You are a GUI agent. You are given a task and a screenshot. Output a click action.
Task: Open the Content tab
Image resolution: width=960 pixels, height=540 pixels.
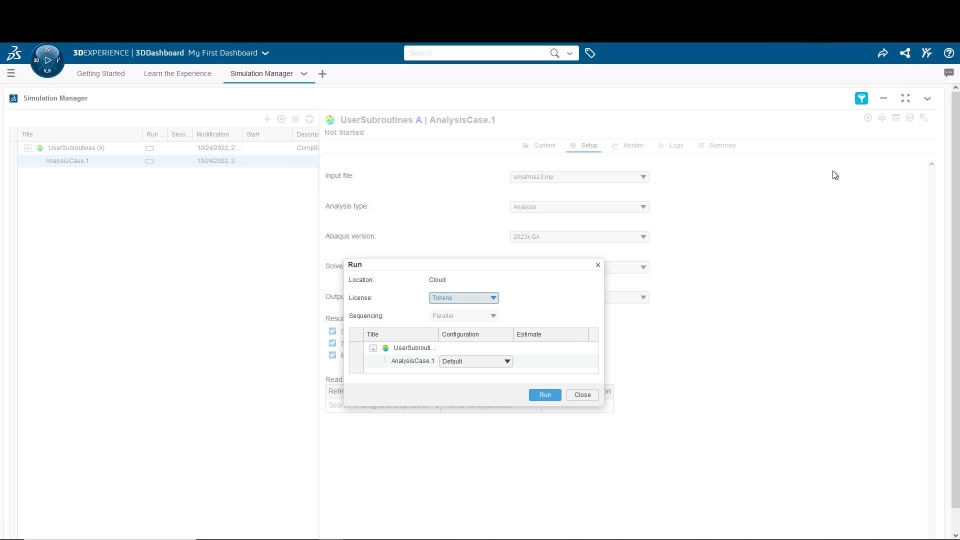coord(539,146)
